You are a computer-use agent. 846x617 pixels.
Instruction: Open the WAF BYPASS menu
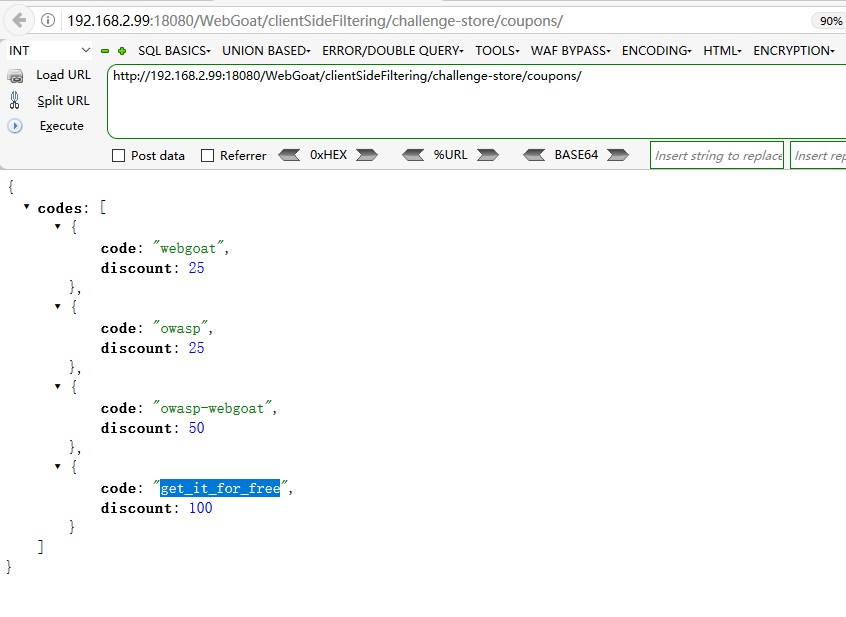[570, 51]
